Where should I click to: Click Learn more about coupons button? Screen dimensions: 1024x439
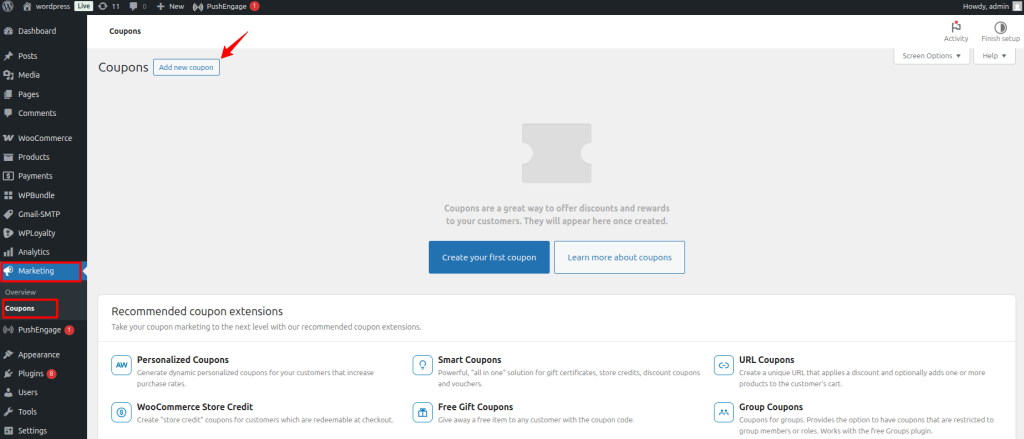[619, 257]
